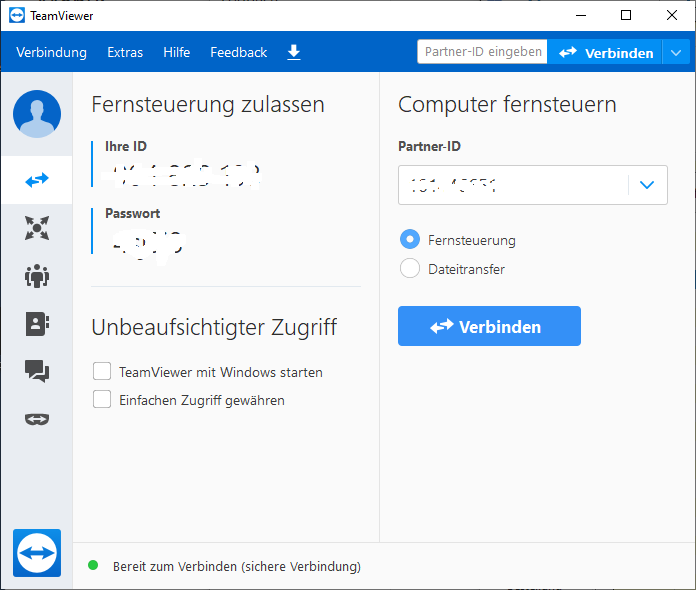
Task: Enable TeamViewer mit Windows starten
Action: [102, 371]
